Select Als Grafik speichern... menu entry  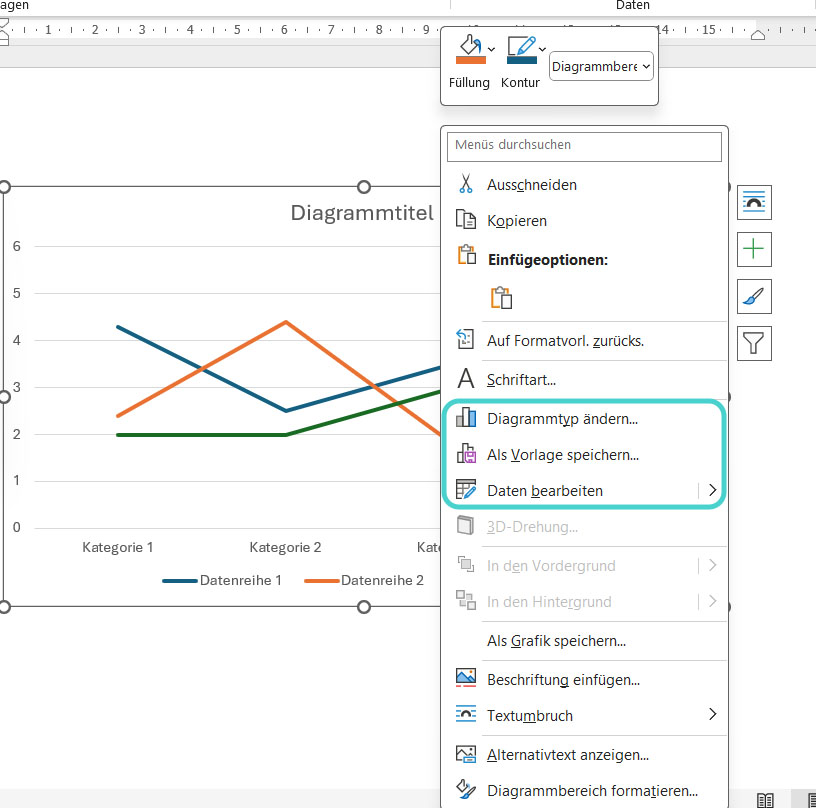coord(584,641)
